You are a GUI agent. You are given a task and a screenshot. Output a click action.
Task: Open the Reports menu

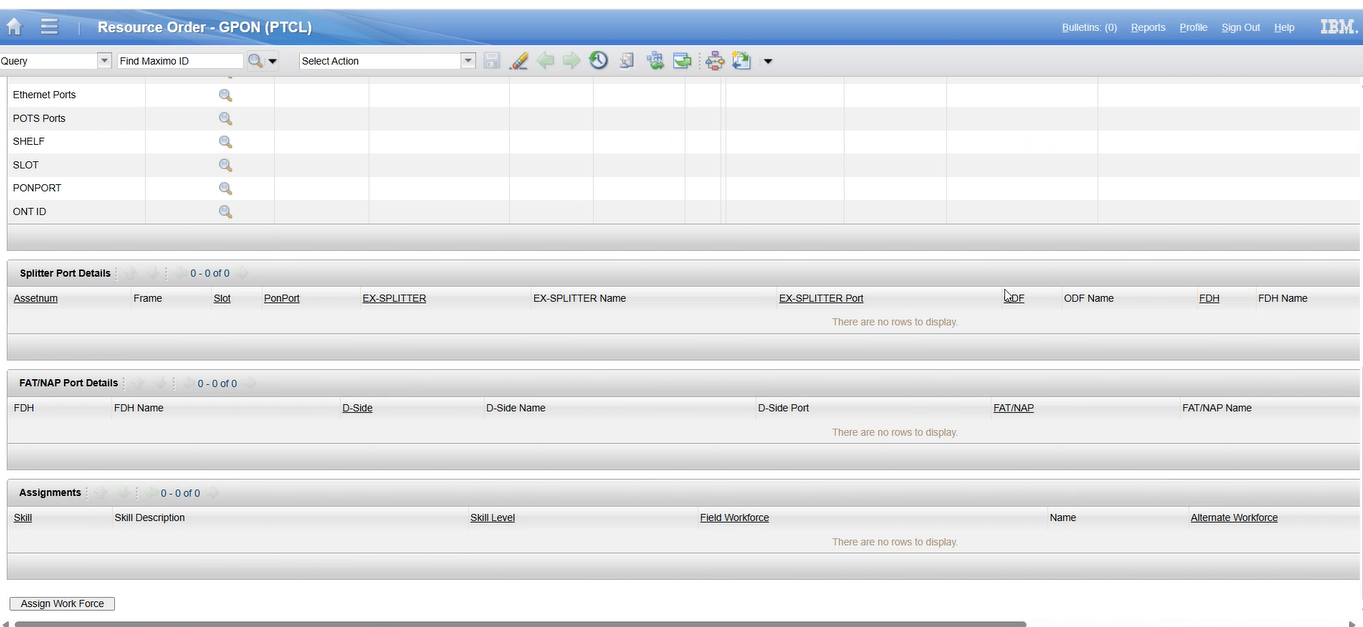tap(1148, 28)
